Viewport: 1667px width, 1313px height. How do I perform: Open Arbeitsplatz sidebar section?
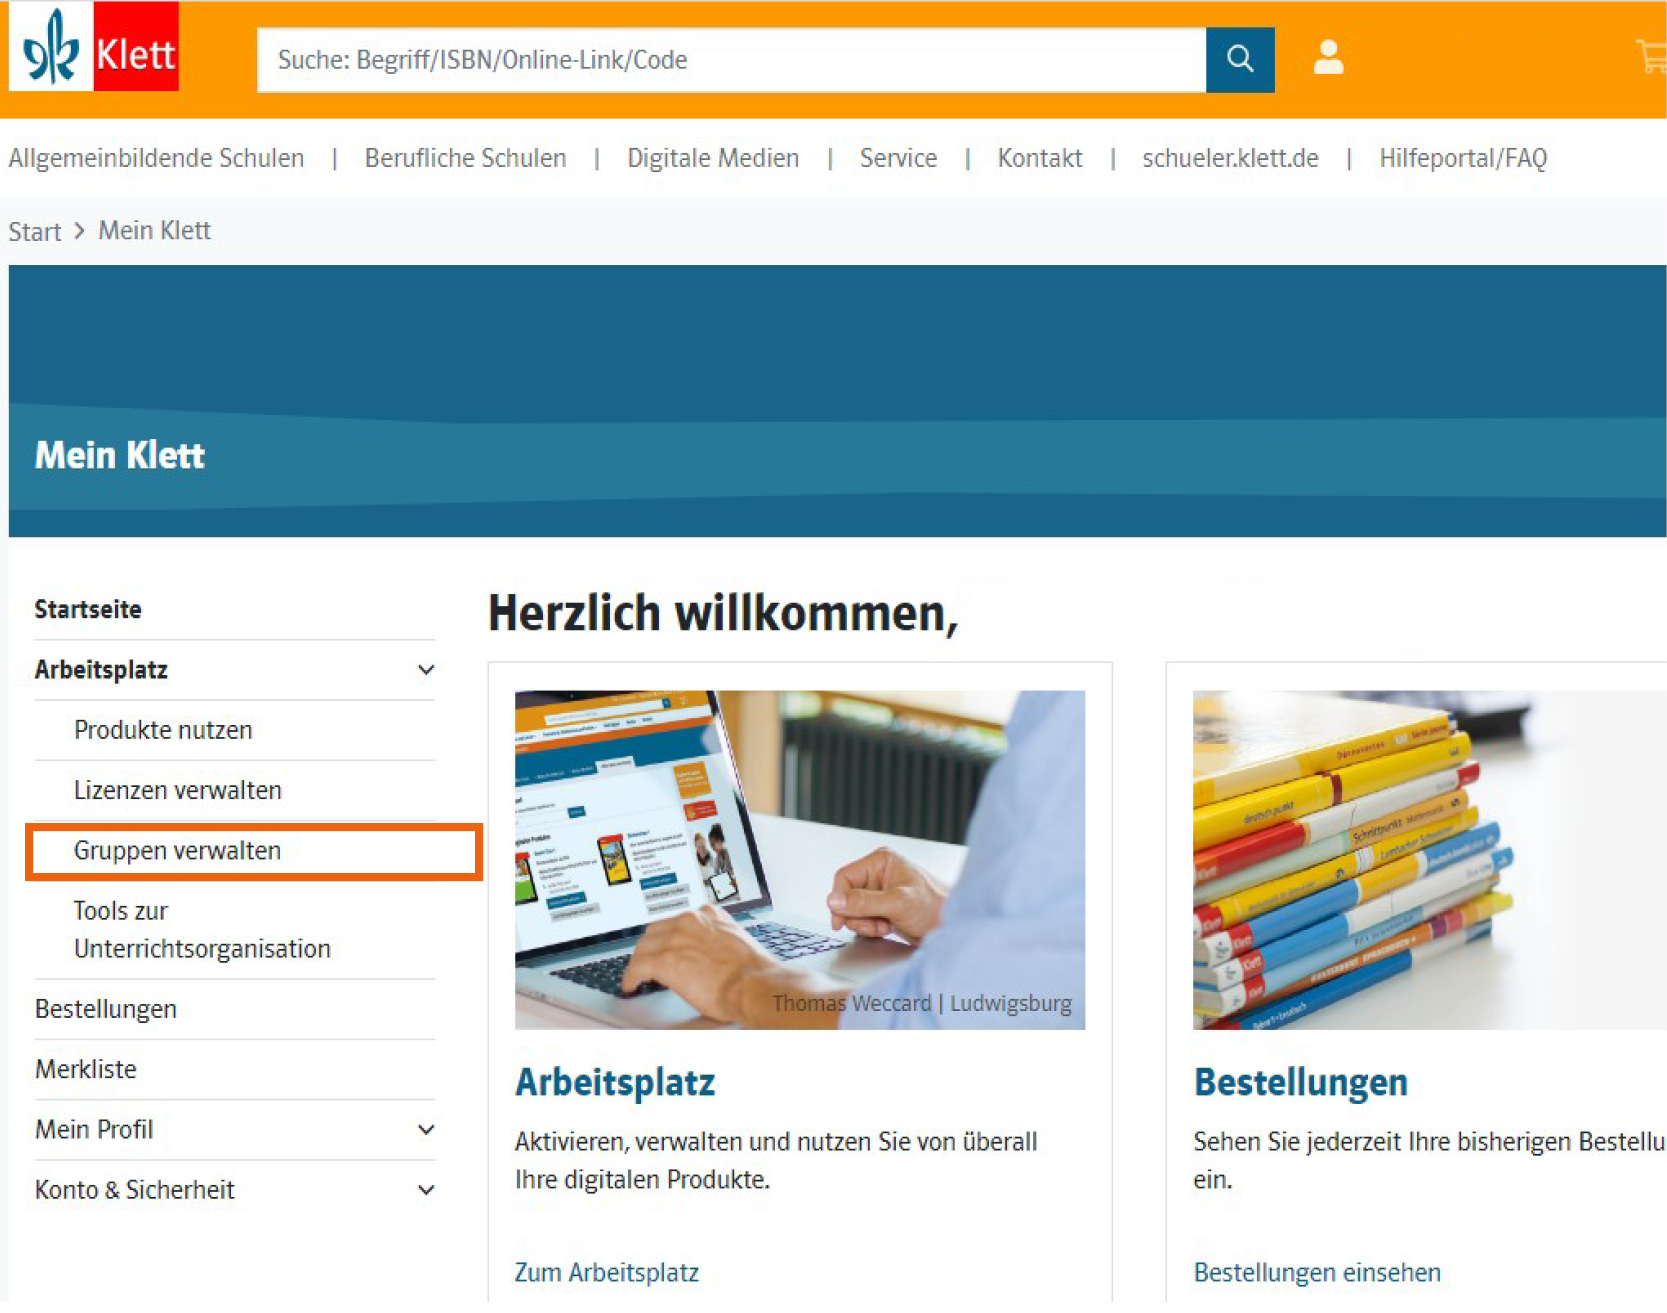click(101, 670)
